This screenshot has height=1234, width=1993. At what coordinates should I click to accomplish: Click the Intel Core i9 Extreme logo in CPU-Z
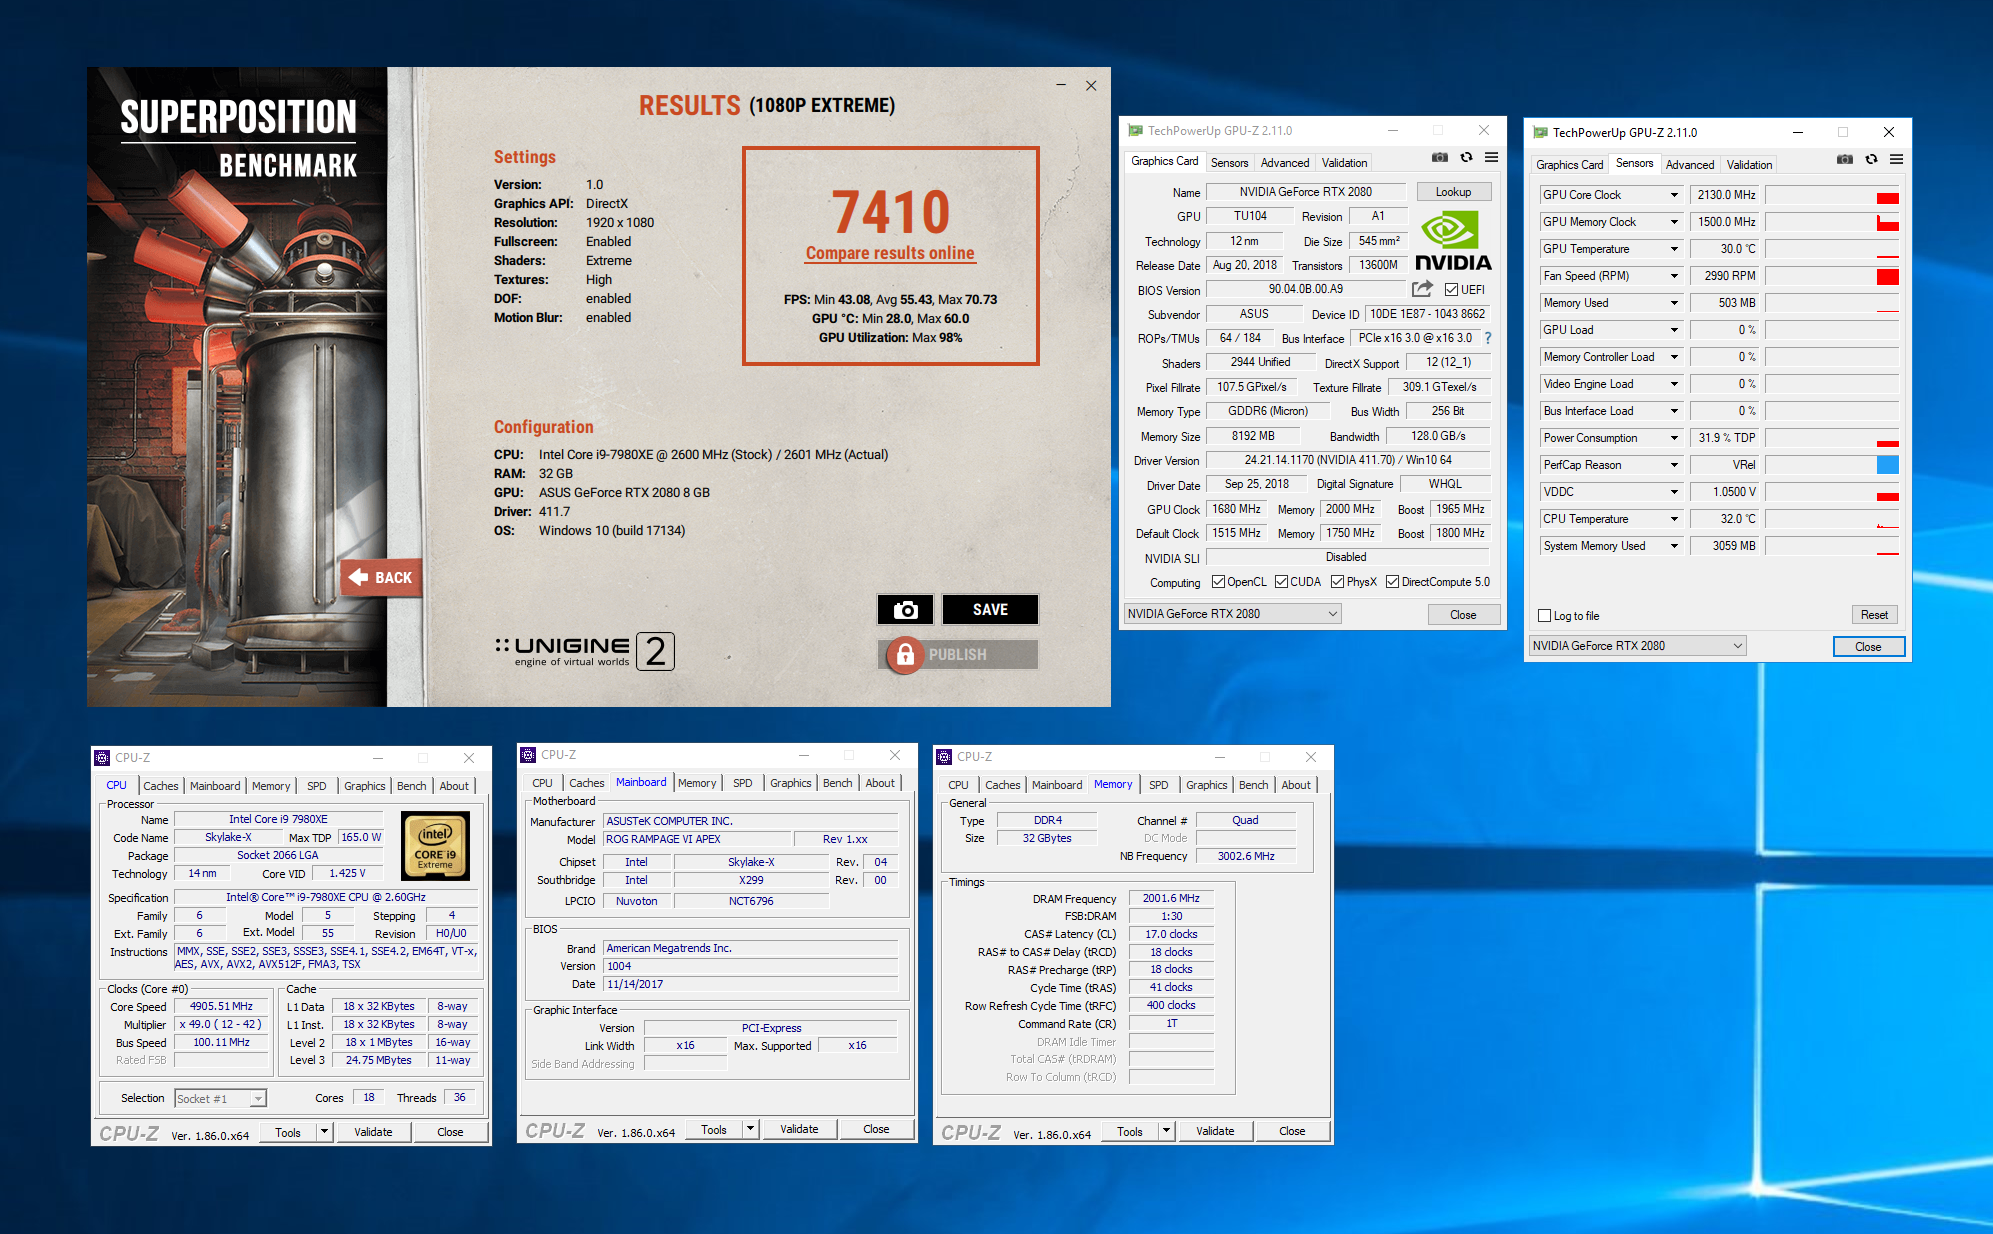tap(435, 846)
